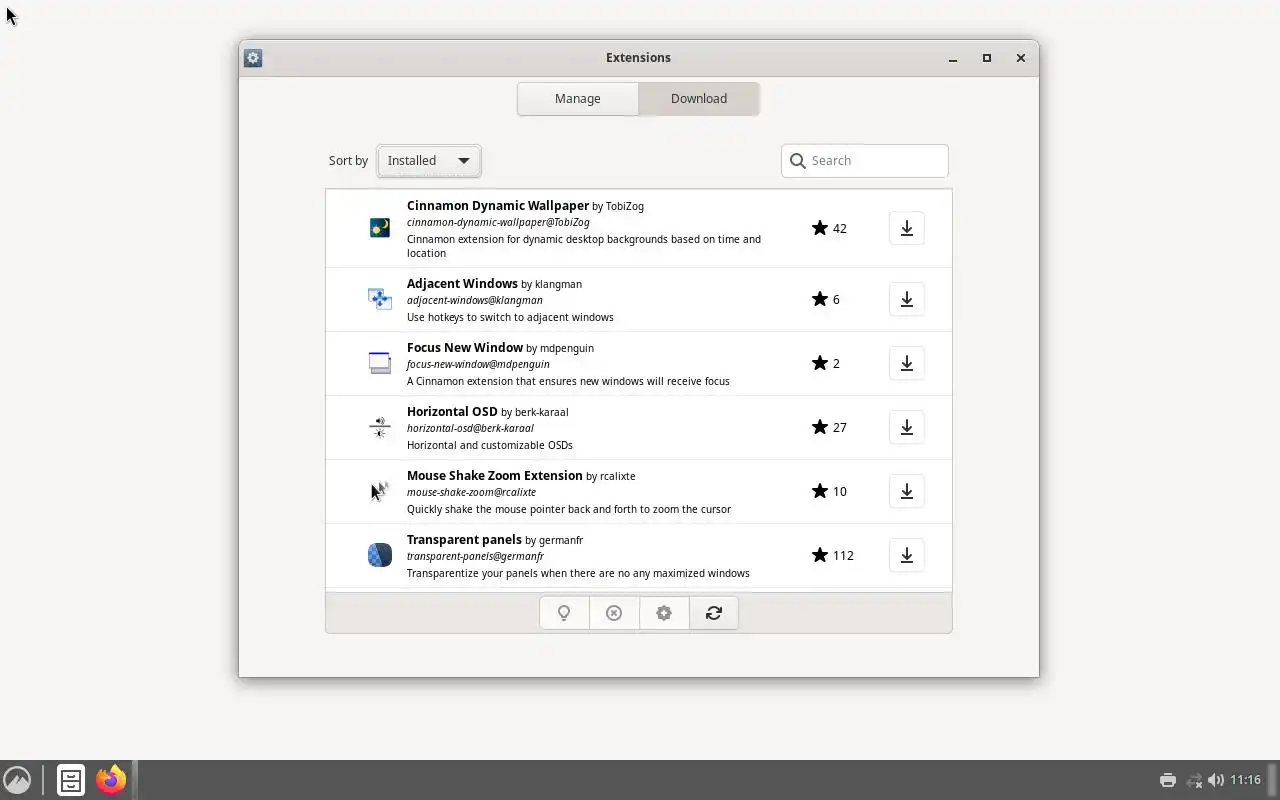Select the Horizontal OSD title
Image resolution: width=1280 pixels, height=800 pixels.
click(452, 412)
